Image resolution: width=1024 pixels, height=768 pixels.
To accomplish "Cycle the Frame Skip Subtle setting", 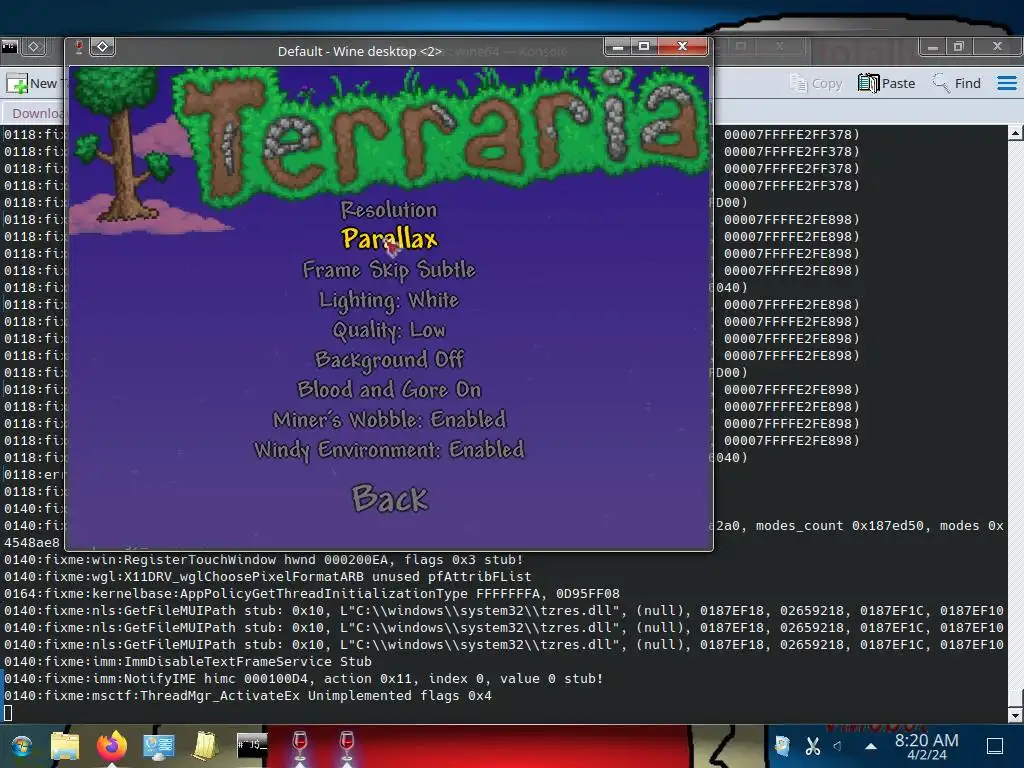I will click(389, 270).
